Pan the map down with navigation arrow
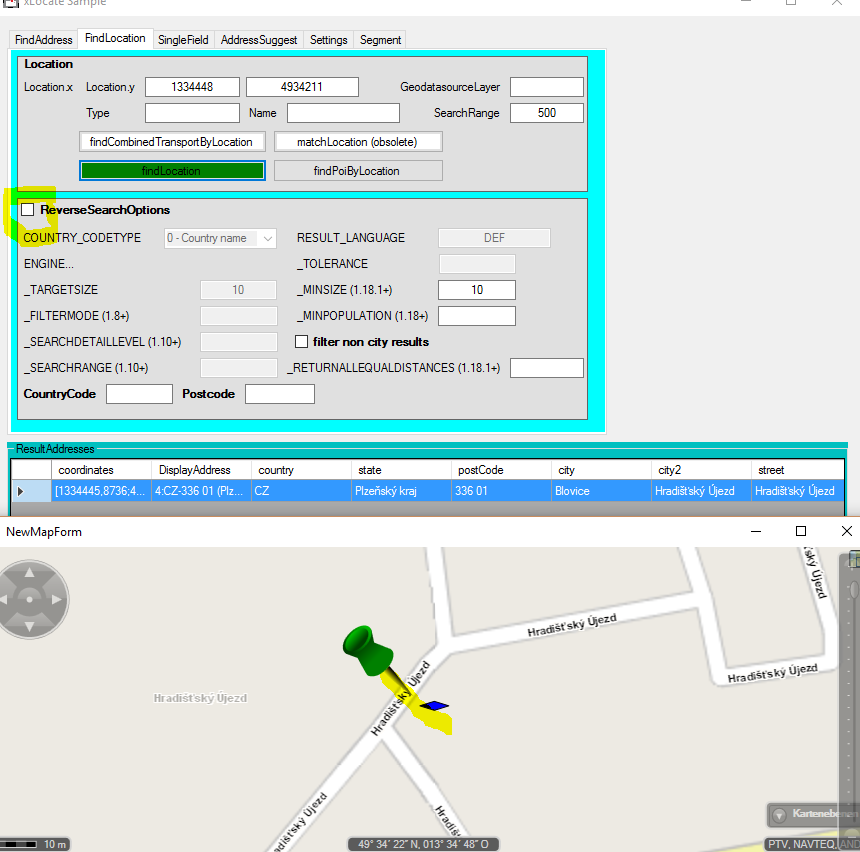 tap(30, 626)
